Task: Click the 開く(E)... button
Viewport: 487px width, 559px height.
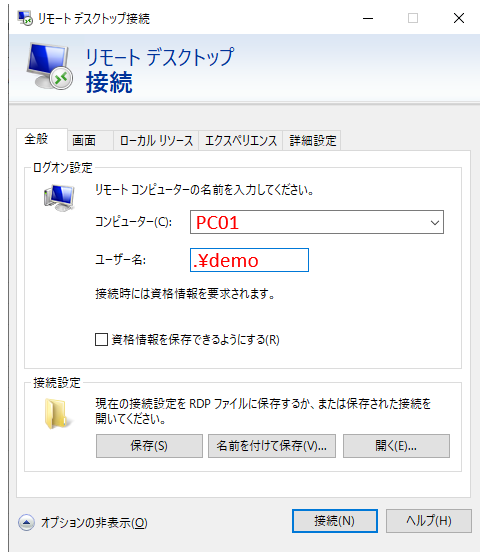Action: pyautogui.click(x=396, y=446)
